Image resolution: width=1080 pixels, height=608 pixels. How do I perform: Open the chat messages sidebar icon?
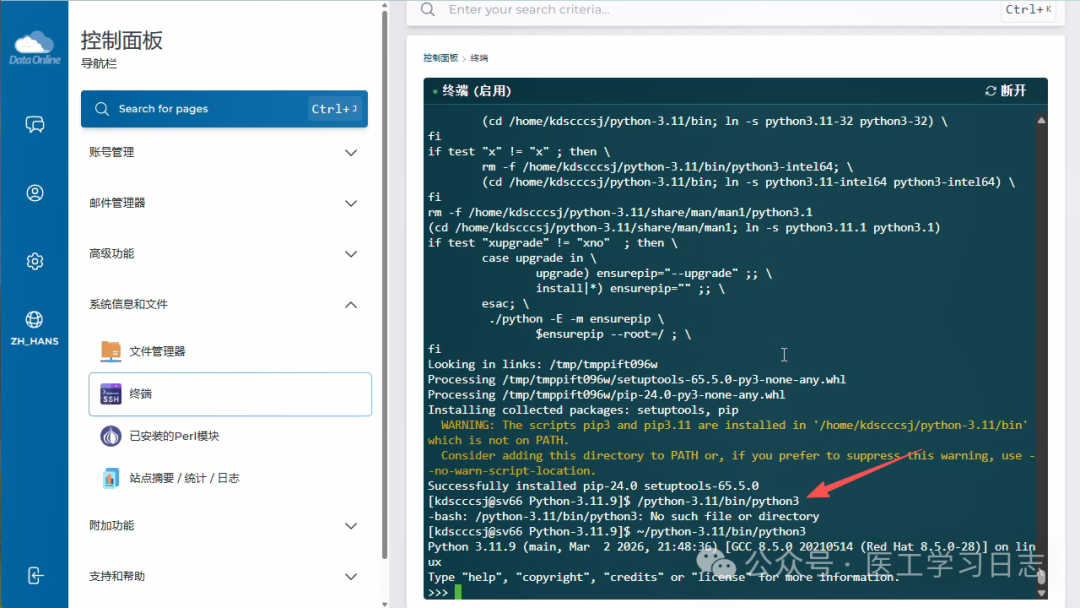pos(35,124)
